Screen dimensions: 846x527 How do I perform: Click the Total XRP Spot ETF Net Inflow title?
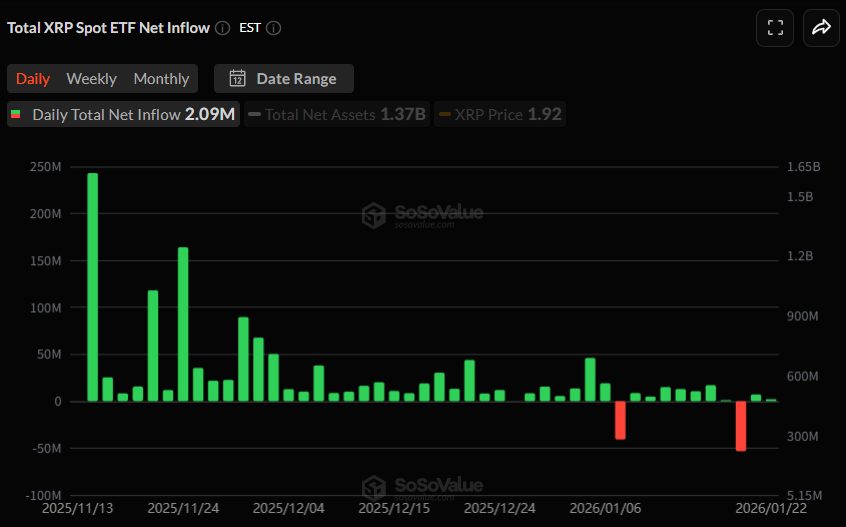tap(108, 28)
